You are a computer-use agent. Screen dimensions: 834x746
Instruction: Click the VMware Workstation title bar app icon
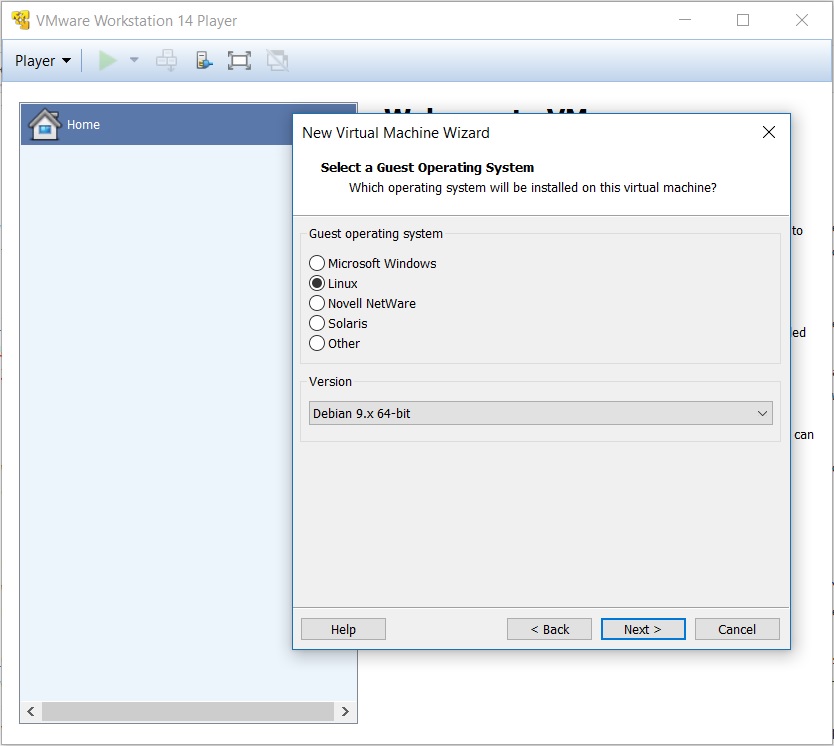[21, 20]
